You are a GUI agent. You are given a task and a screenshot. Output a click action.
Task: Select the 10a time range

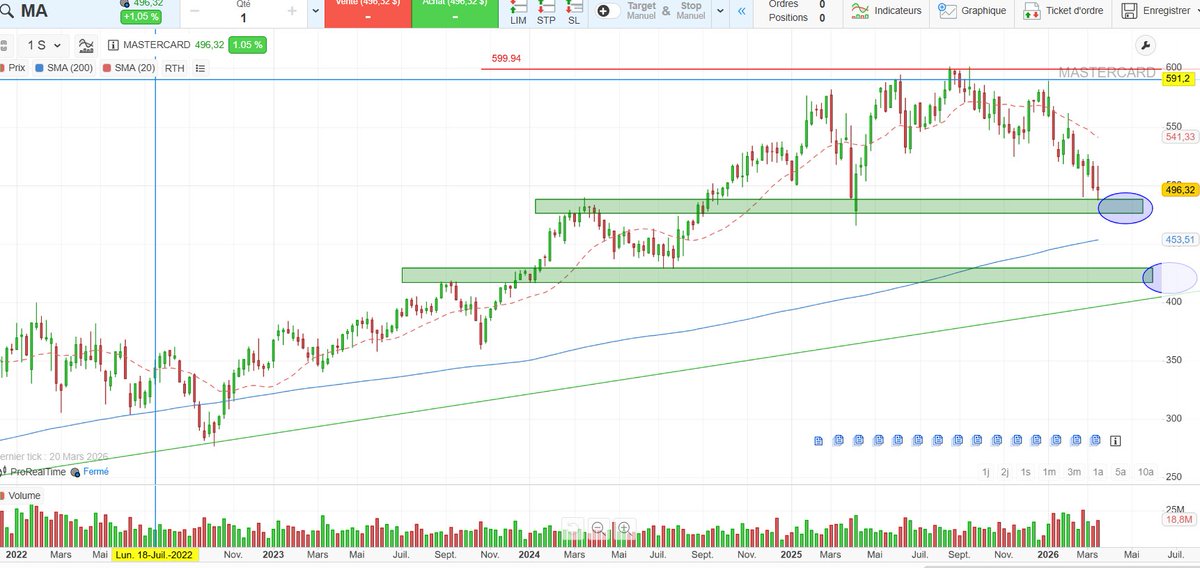1146,472
